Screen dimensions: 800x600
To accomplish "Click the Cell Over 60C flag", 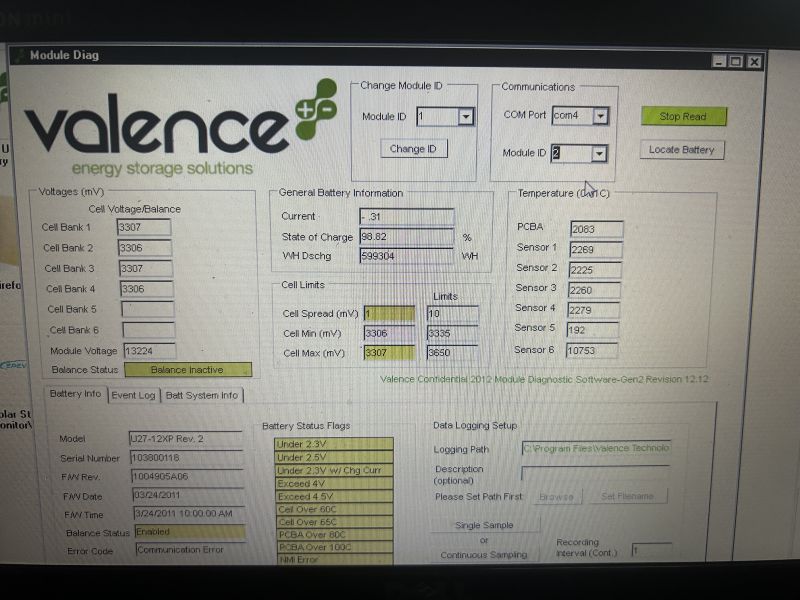I will pos(335,509).
